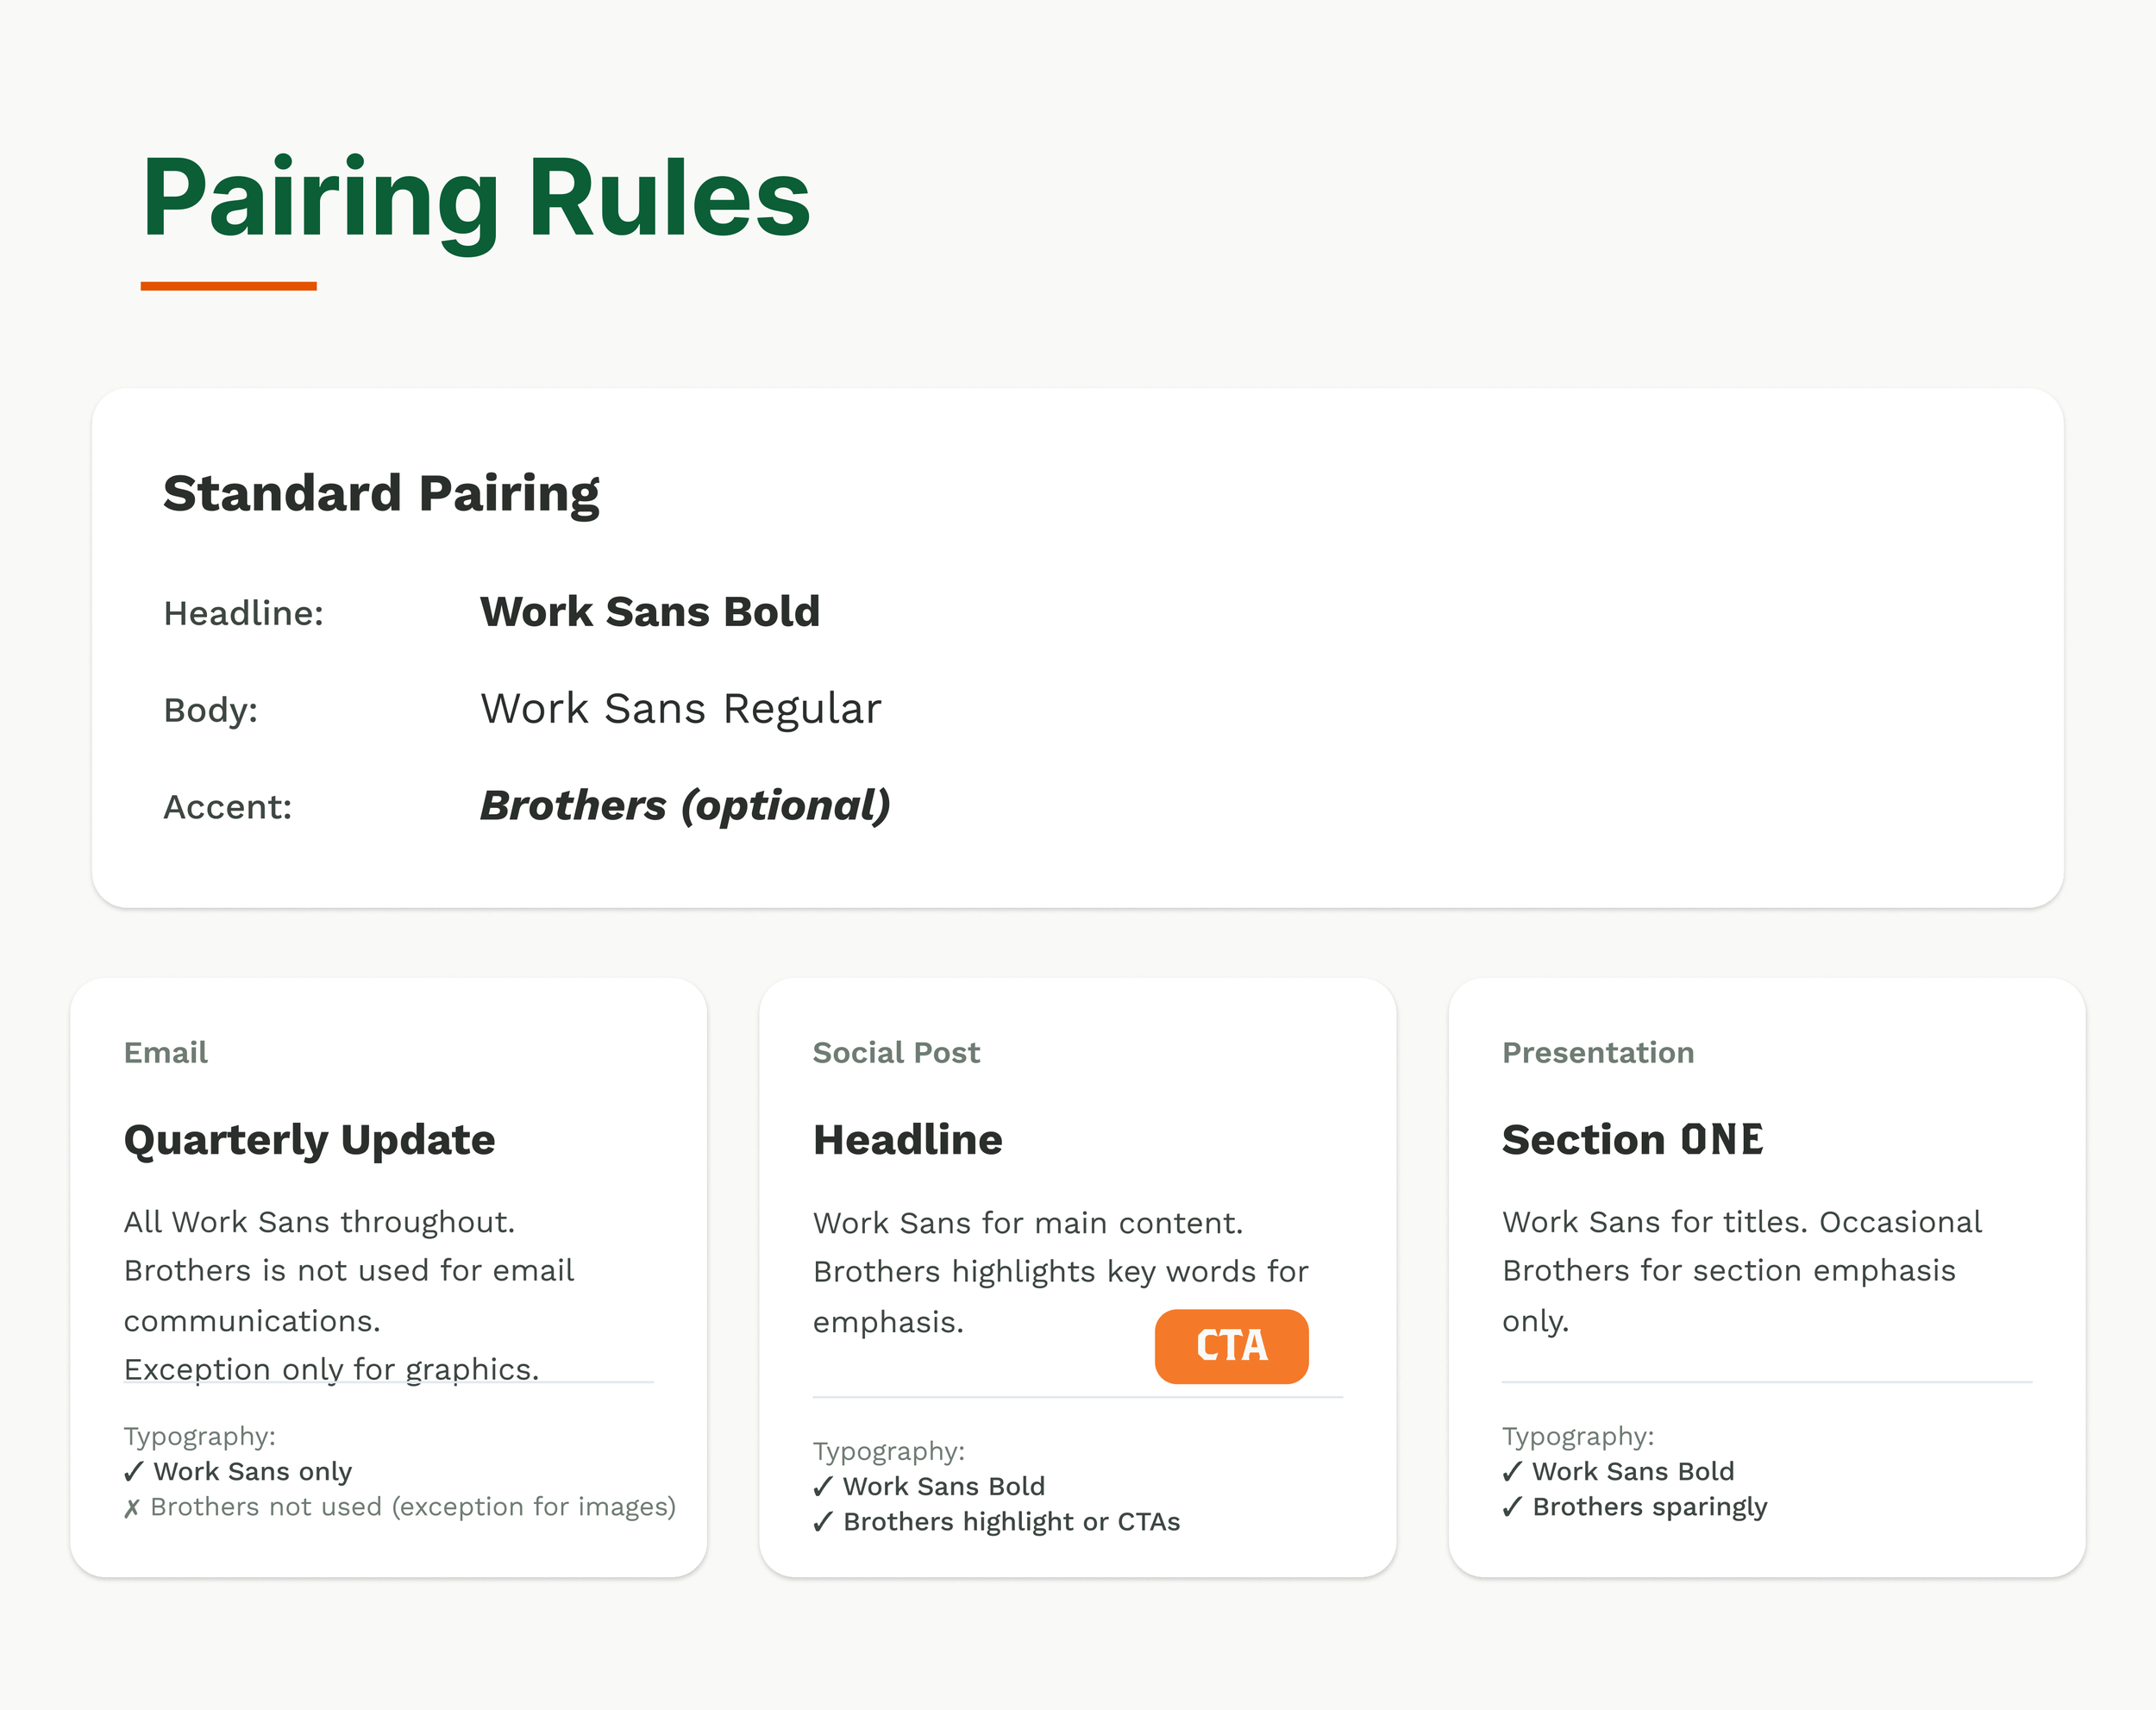
Task: Click the Typography: label in Email card
Action: pyautogui.click(x=199, y=1437)
